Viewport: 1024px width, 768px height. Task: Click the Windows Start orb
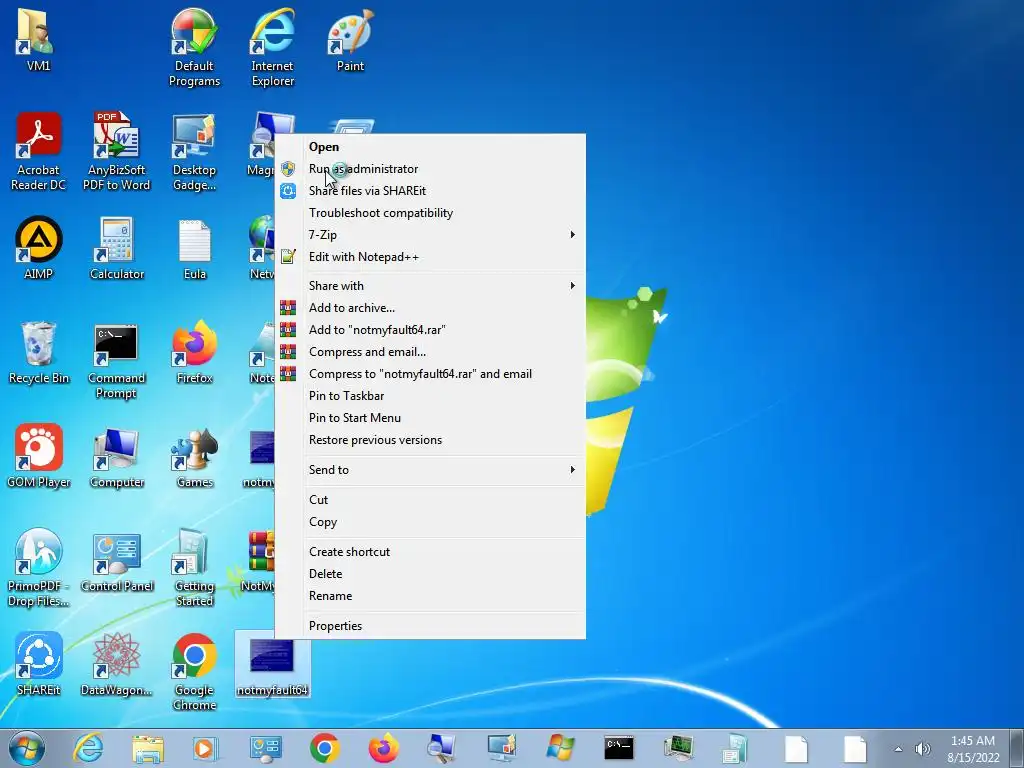click(x=27, y=748)
